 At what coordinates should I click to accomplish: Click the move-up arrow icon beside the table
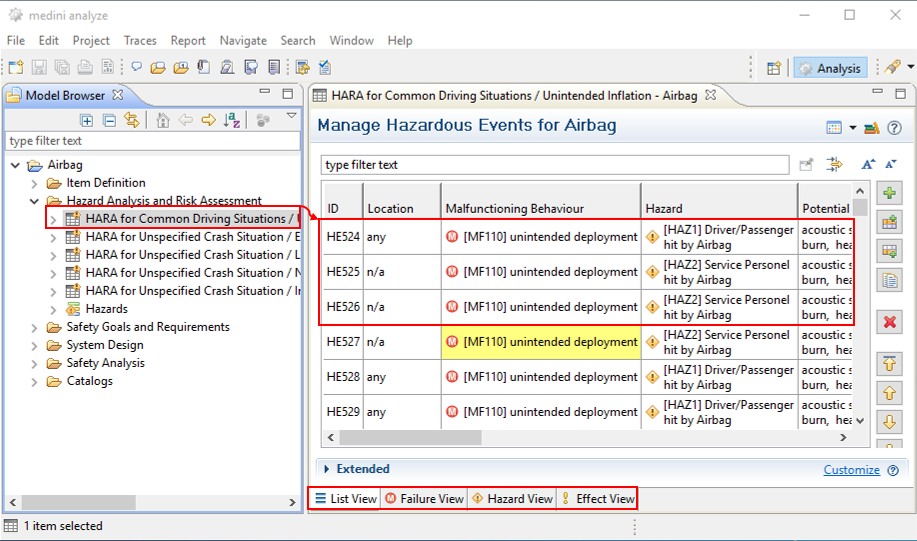(888, 392)
